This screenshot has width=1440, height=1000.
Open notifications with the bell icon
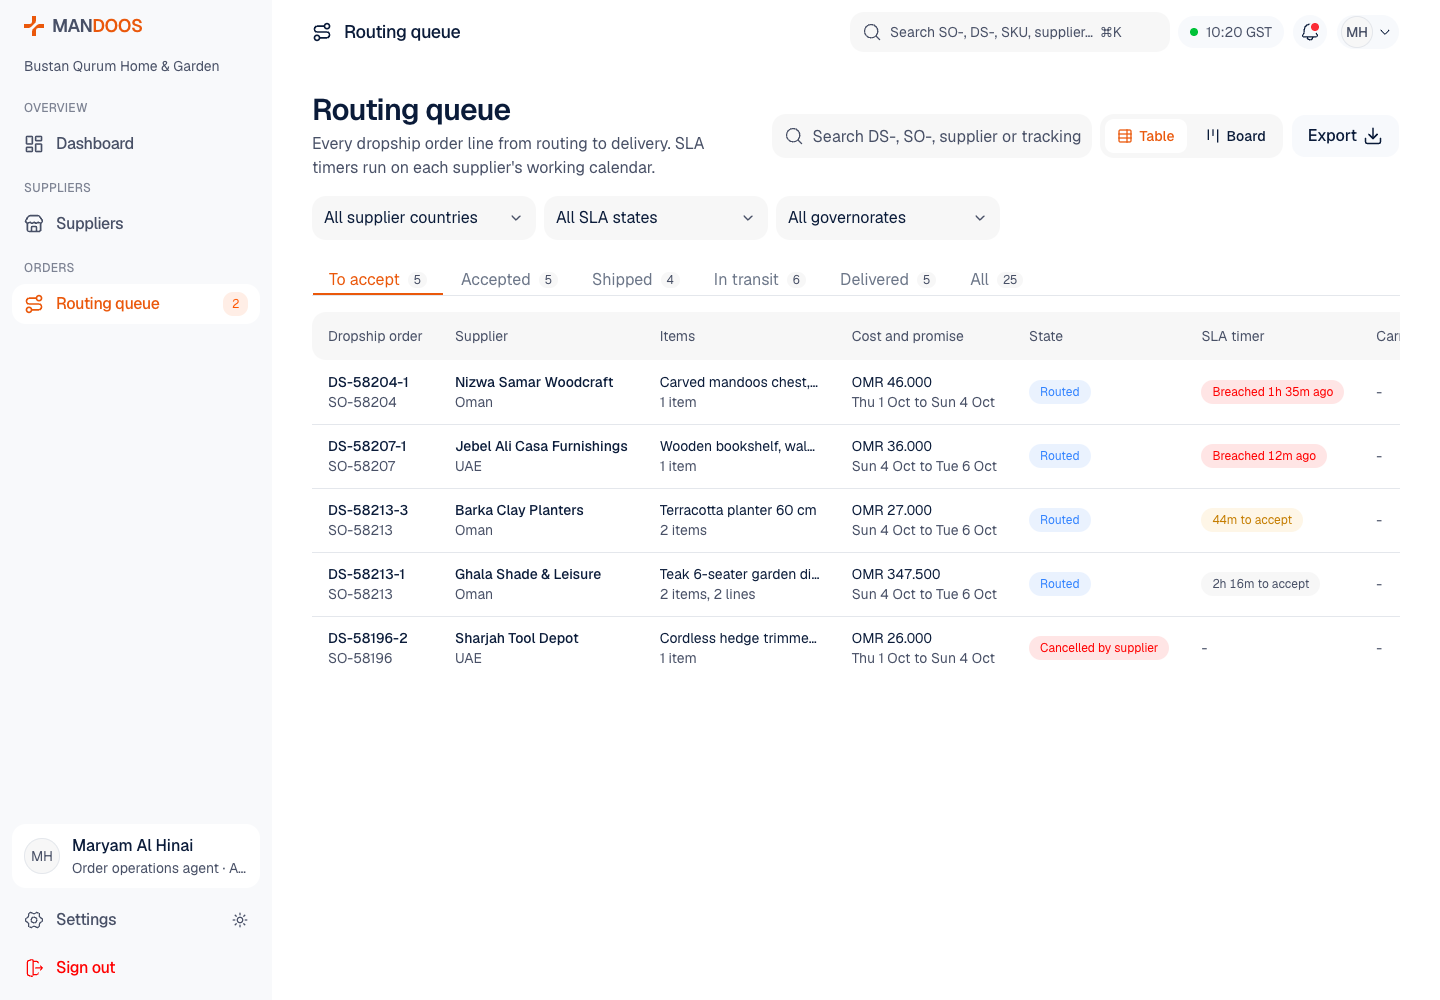pyautogui.click(x=1310, y=32)
